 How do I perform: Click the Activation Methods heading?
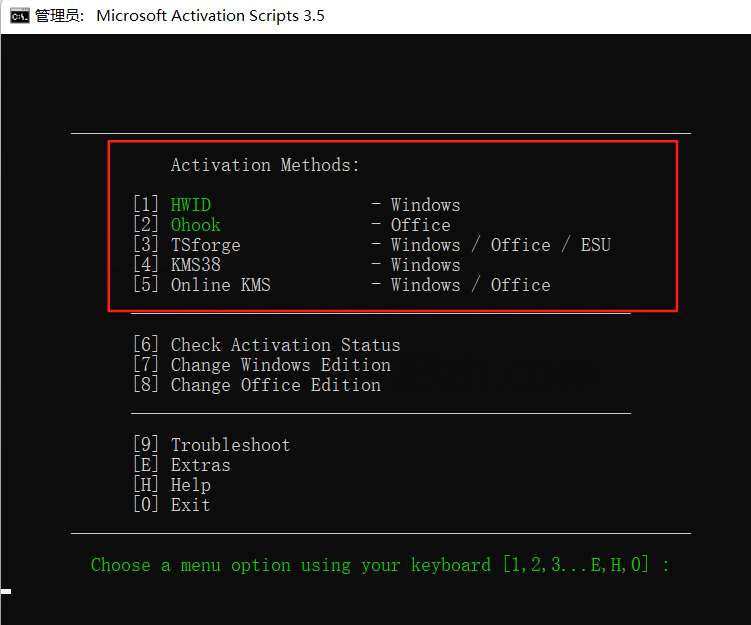(265, 165)
